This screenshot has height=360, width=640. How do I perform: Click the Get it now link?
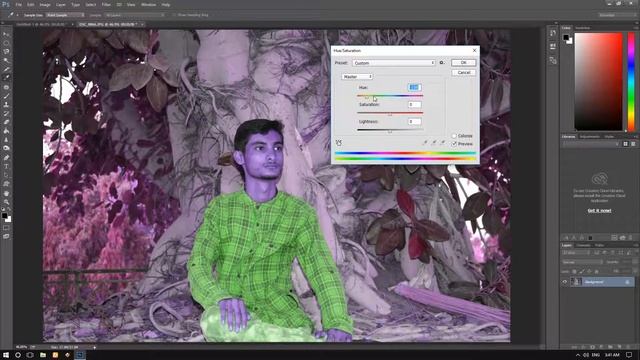tap(599, 211)
